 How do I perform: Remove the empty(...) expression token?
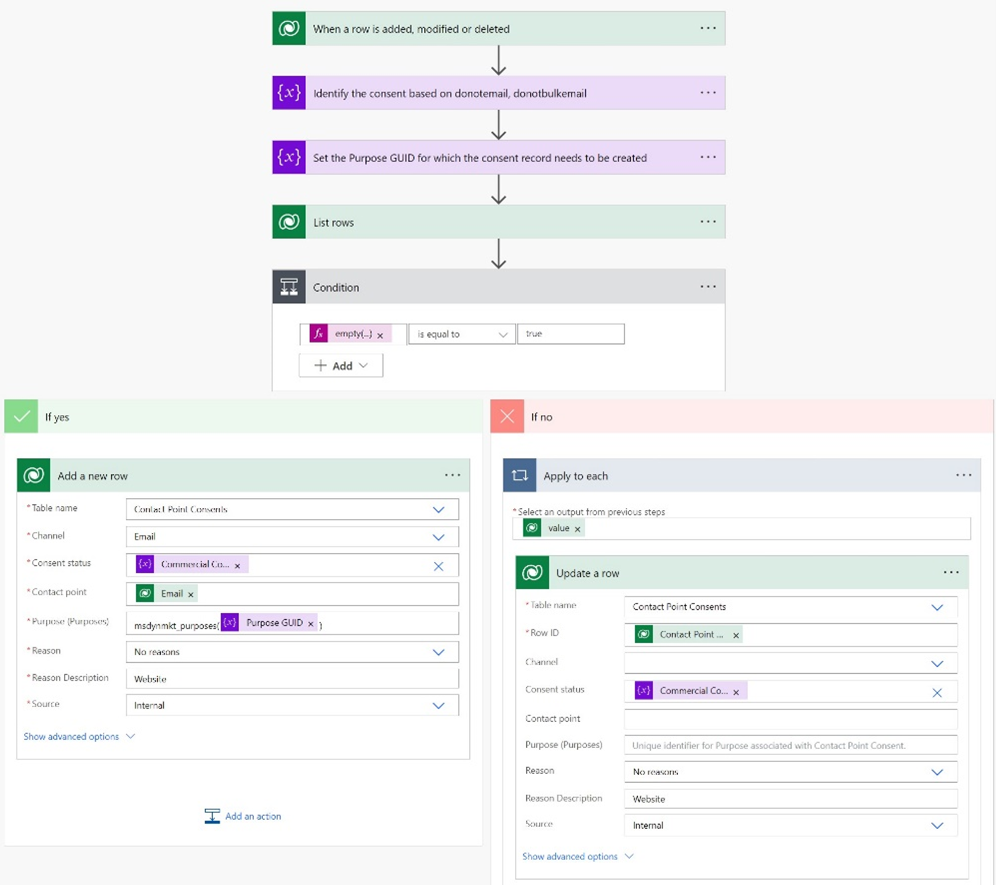pos(380,335)
